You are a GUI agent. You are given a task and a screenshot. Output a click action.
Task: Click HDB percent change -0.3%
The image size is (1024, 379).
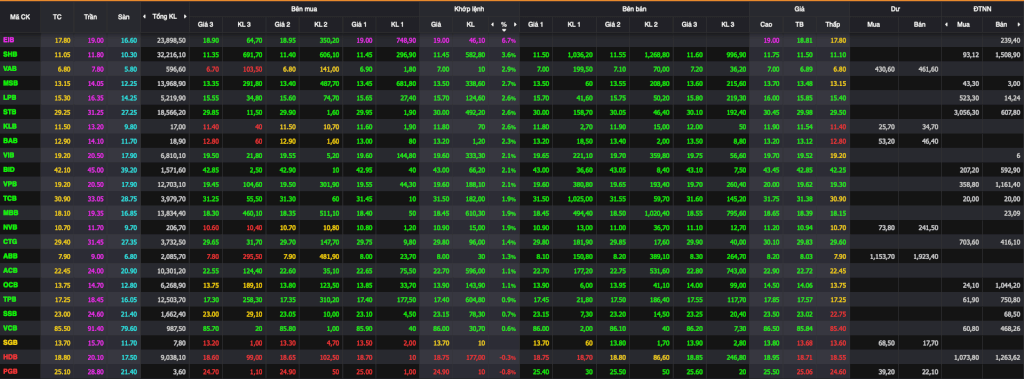(x=507, y=357)
